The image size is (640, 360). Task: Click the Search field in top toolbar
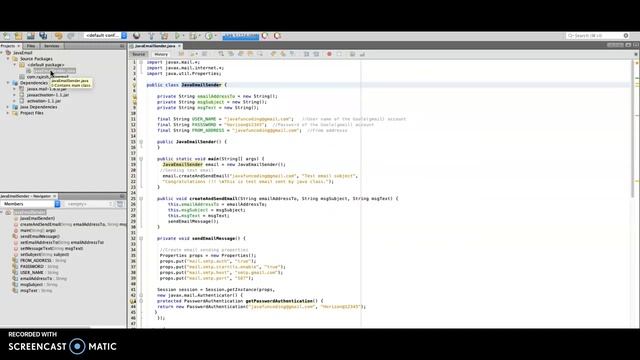pos(598,36)
